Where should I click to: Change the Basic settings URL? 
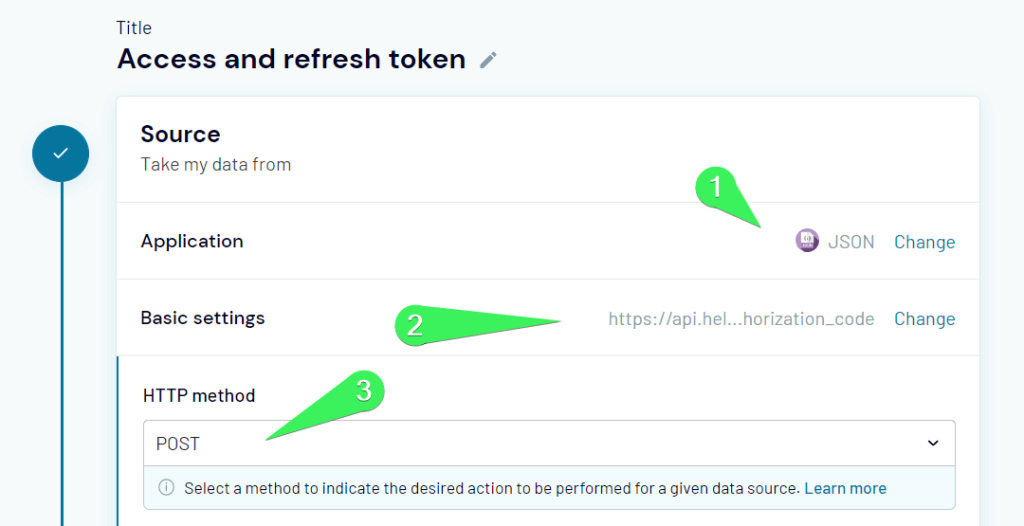(925, 319)
